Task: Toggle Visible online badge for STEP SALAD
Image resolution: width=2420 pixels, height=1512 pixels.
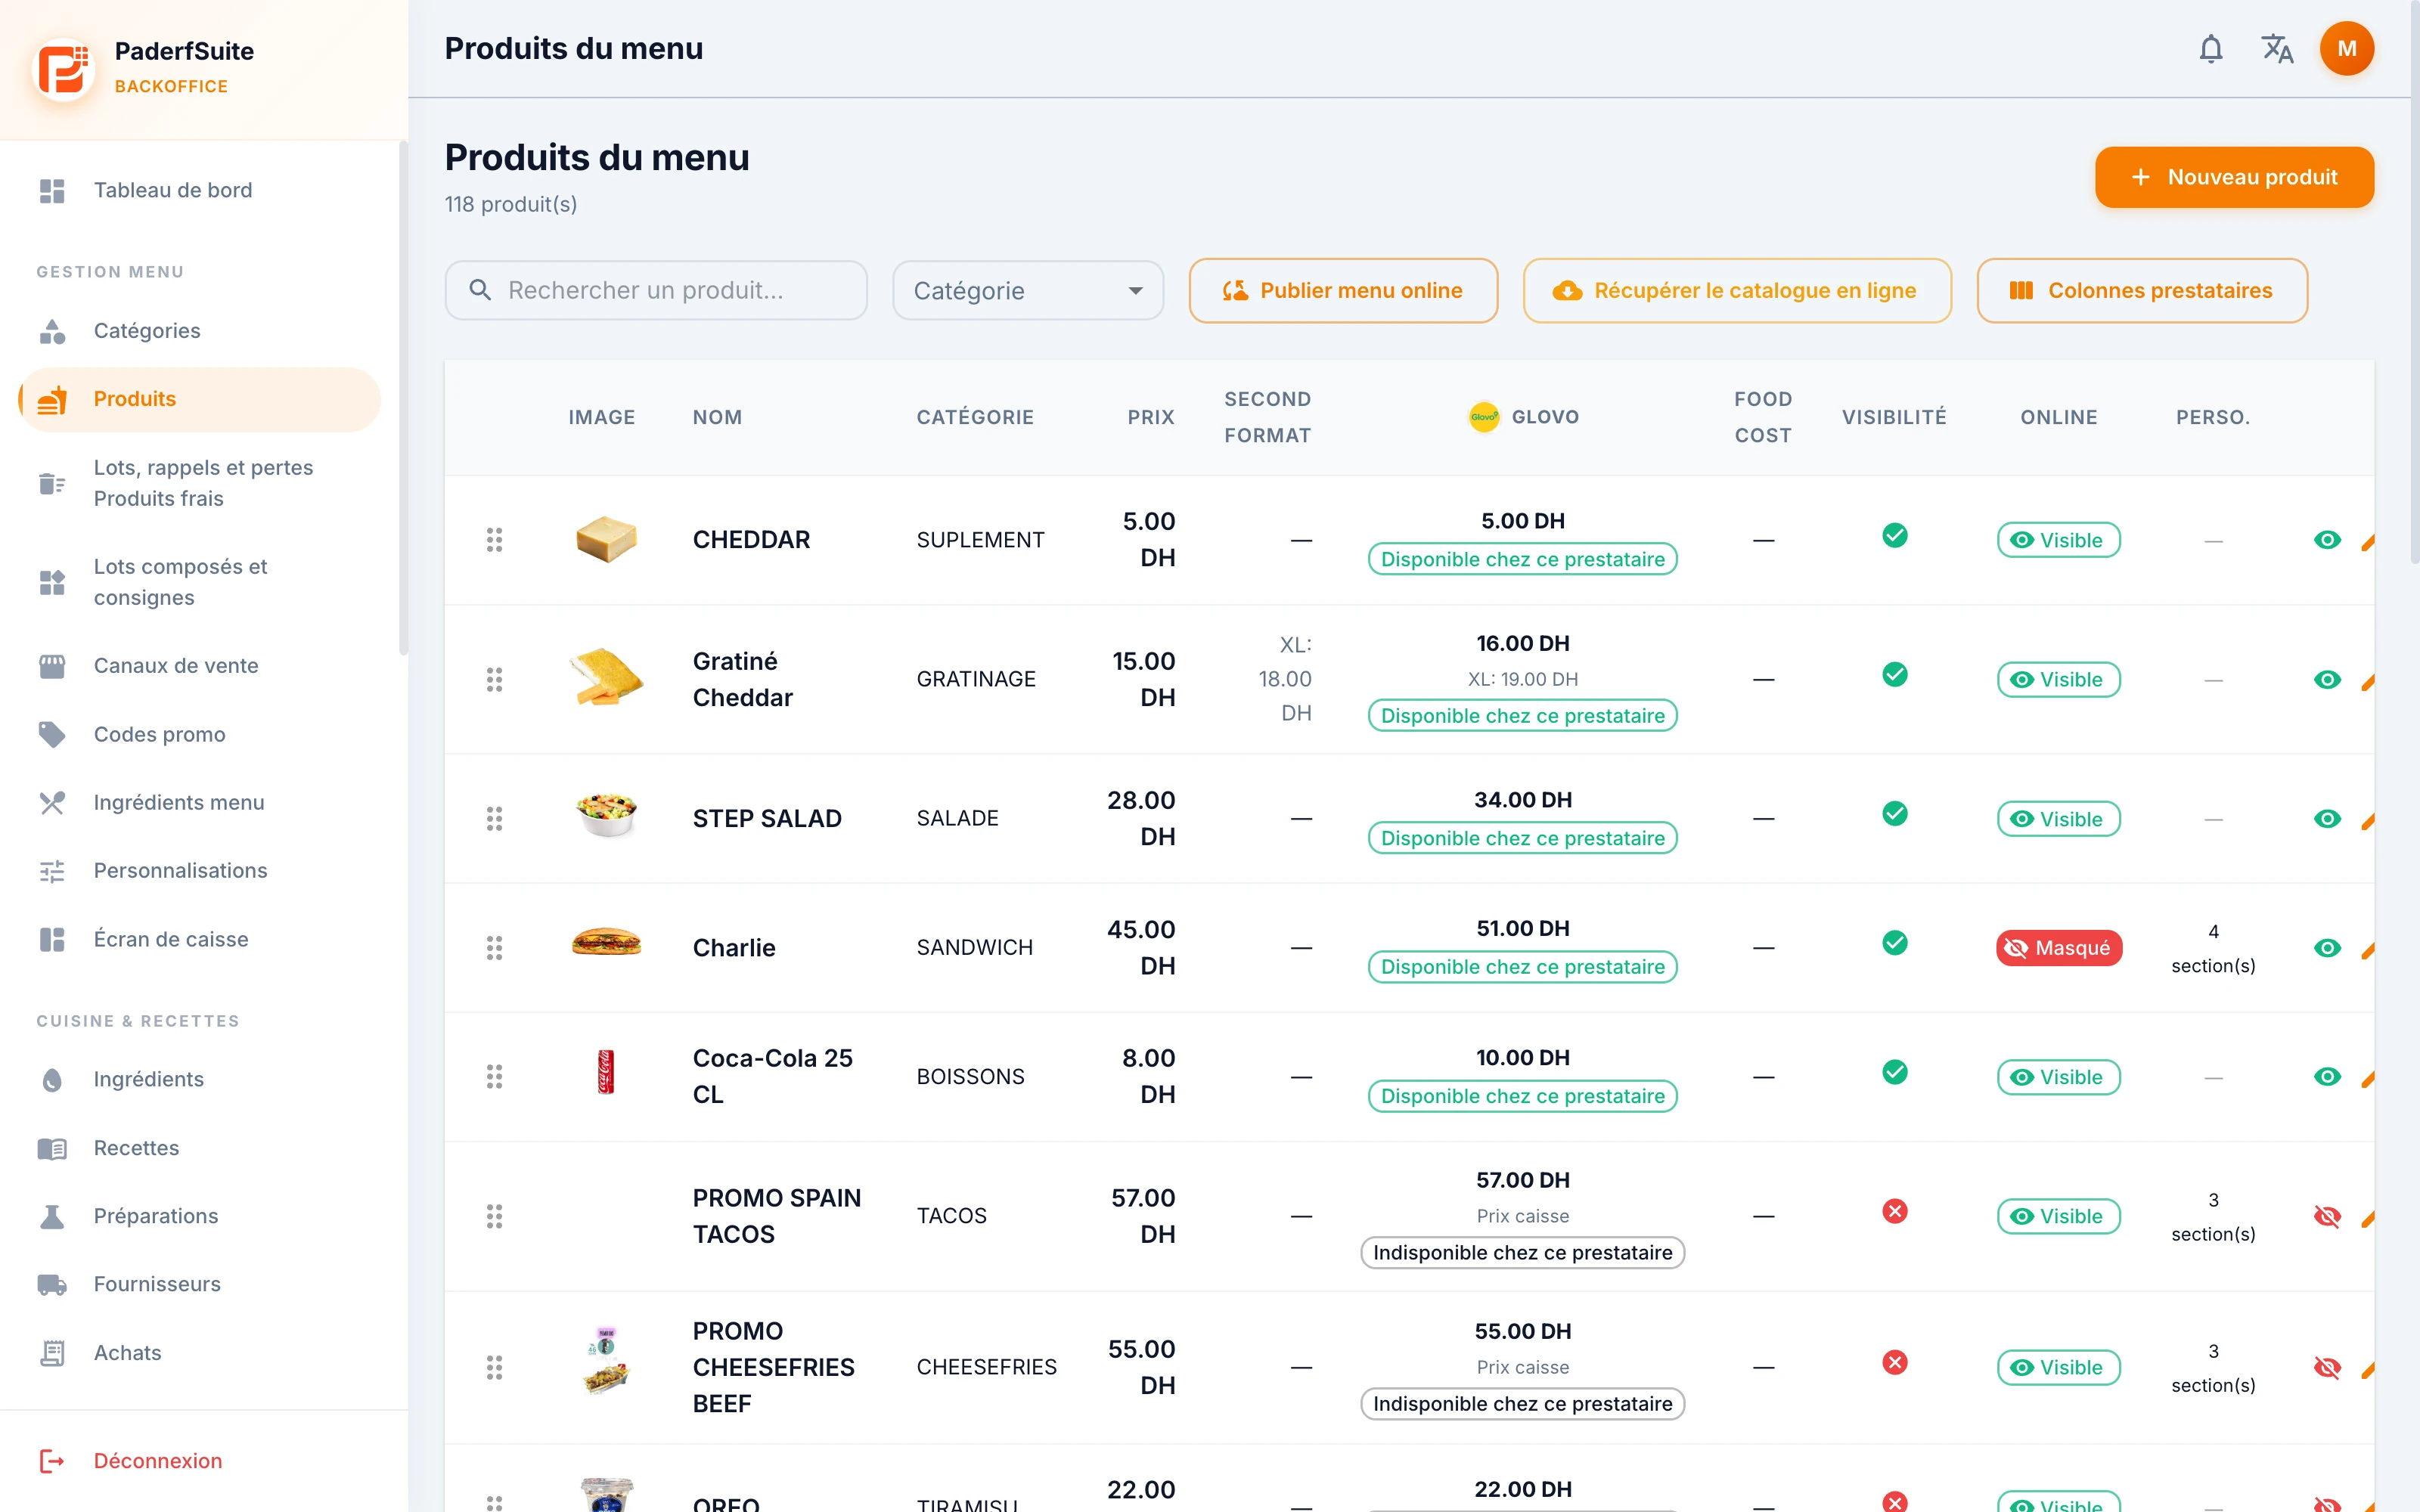Action: pos(2058,819)
